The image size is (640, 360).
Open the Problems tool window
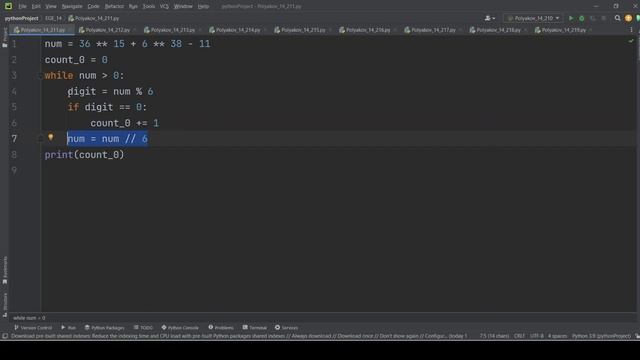point(221,328)
